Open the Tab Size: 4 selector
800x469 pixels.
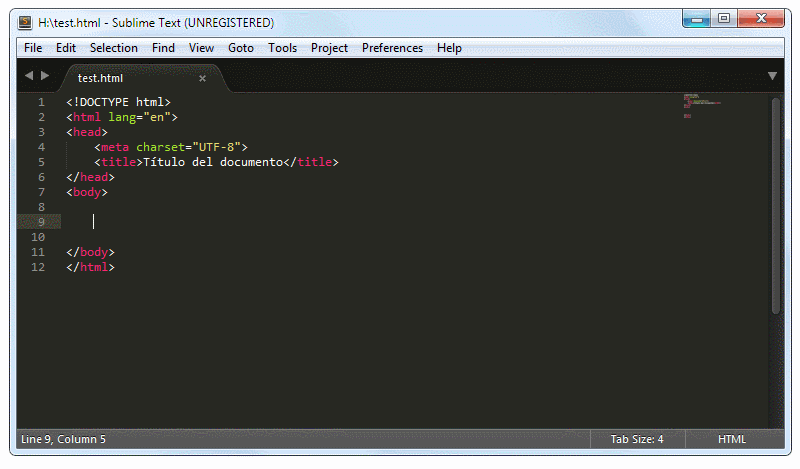pyautogui.click(x=637, y=439)
